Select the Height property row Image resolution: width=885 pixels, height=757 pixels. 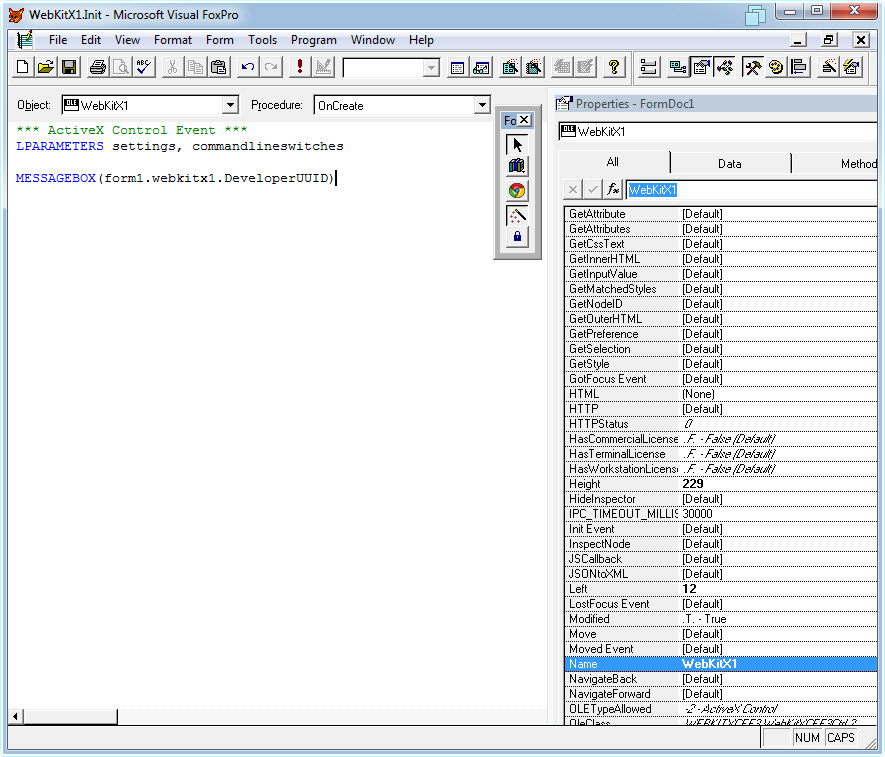click(x=721, y=484)
